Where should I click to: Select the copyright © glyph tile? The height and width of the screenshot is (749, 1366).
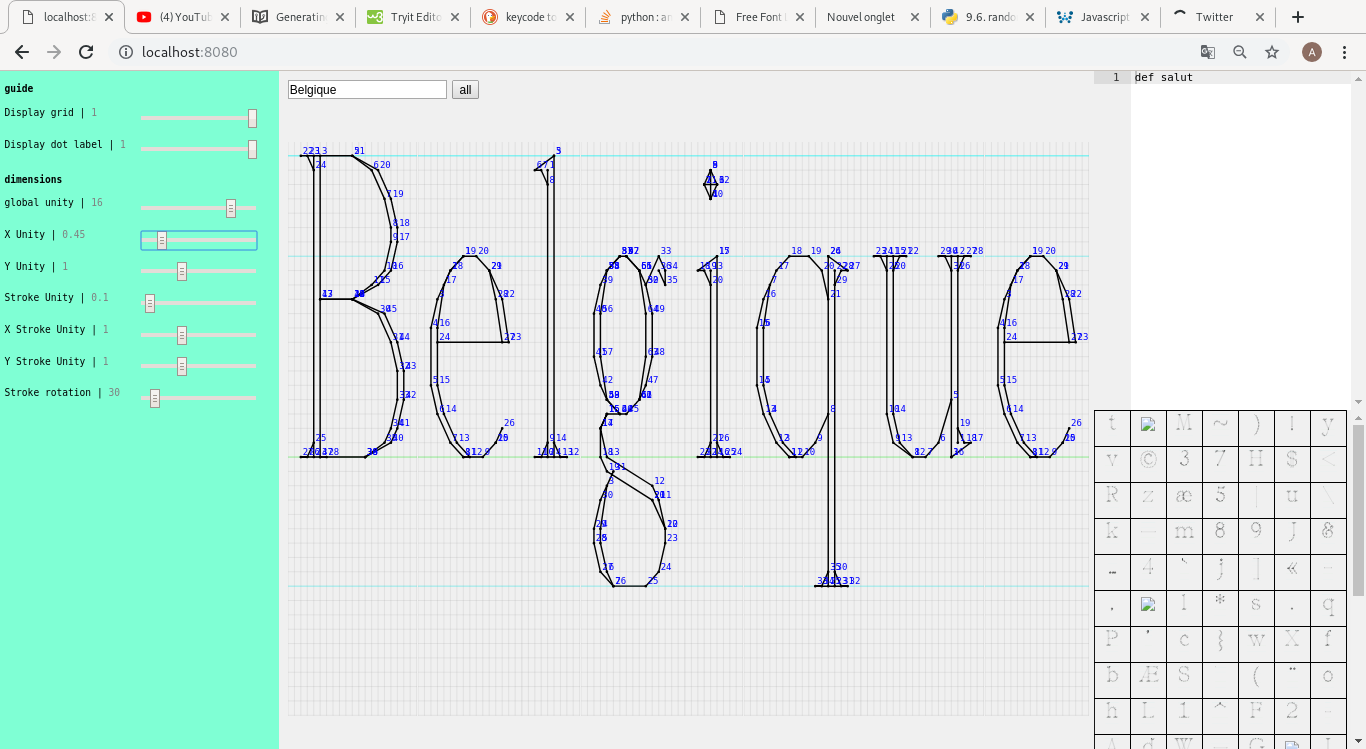coord(1148,461)
